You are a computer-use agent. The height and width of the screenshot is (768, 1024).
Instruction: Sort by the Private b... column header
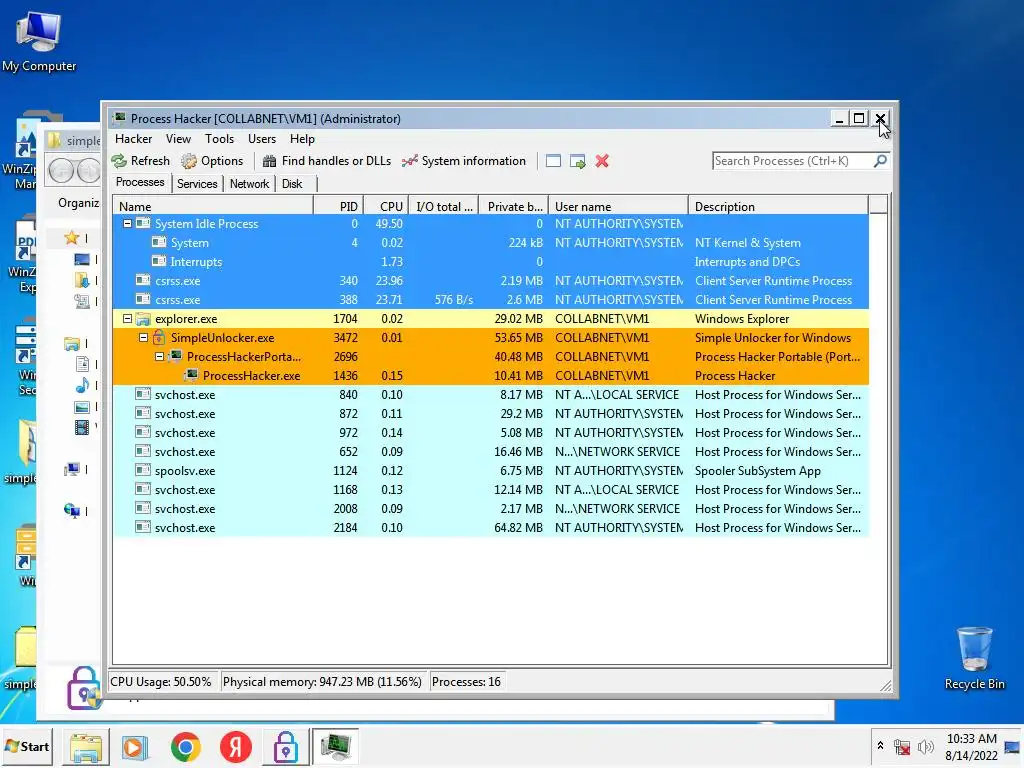(514, 206)
